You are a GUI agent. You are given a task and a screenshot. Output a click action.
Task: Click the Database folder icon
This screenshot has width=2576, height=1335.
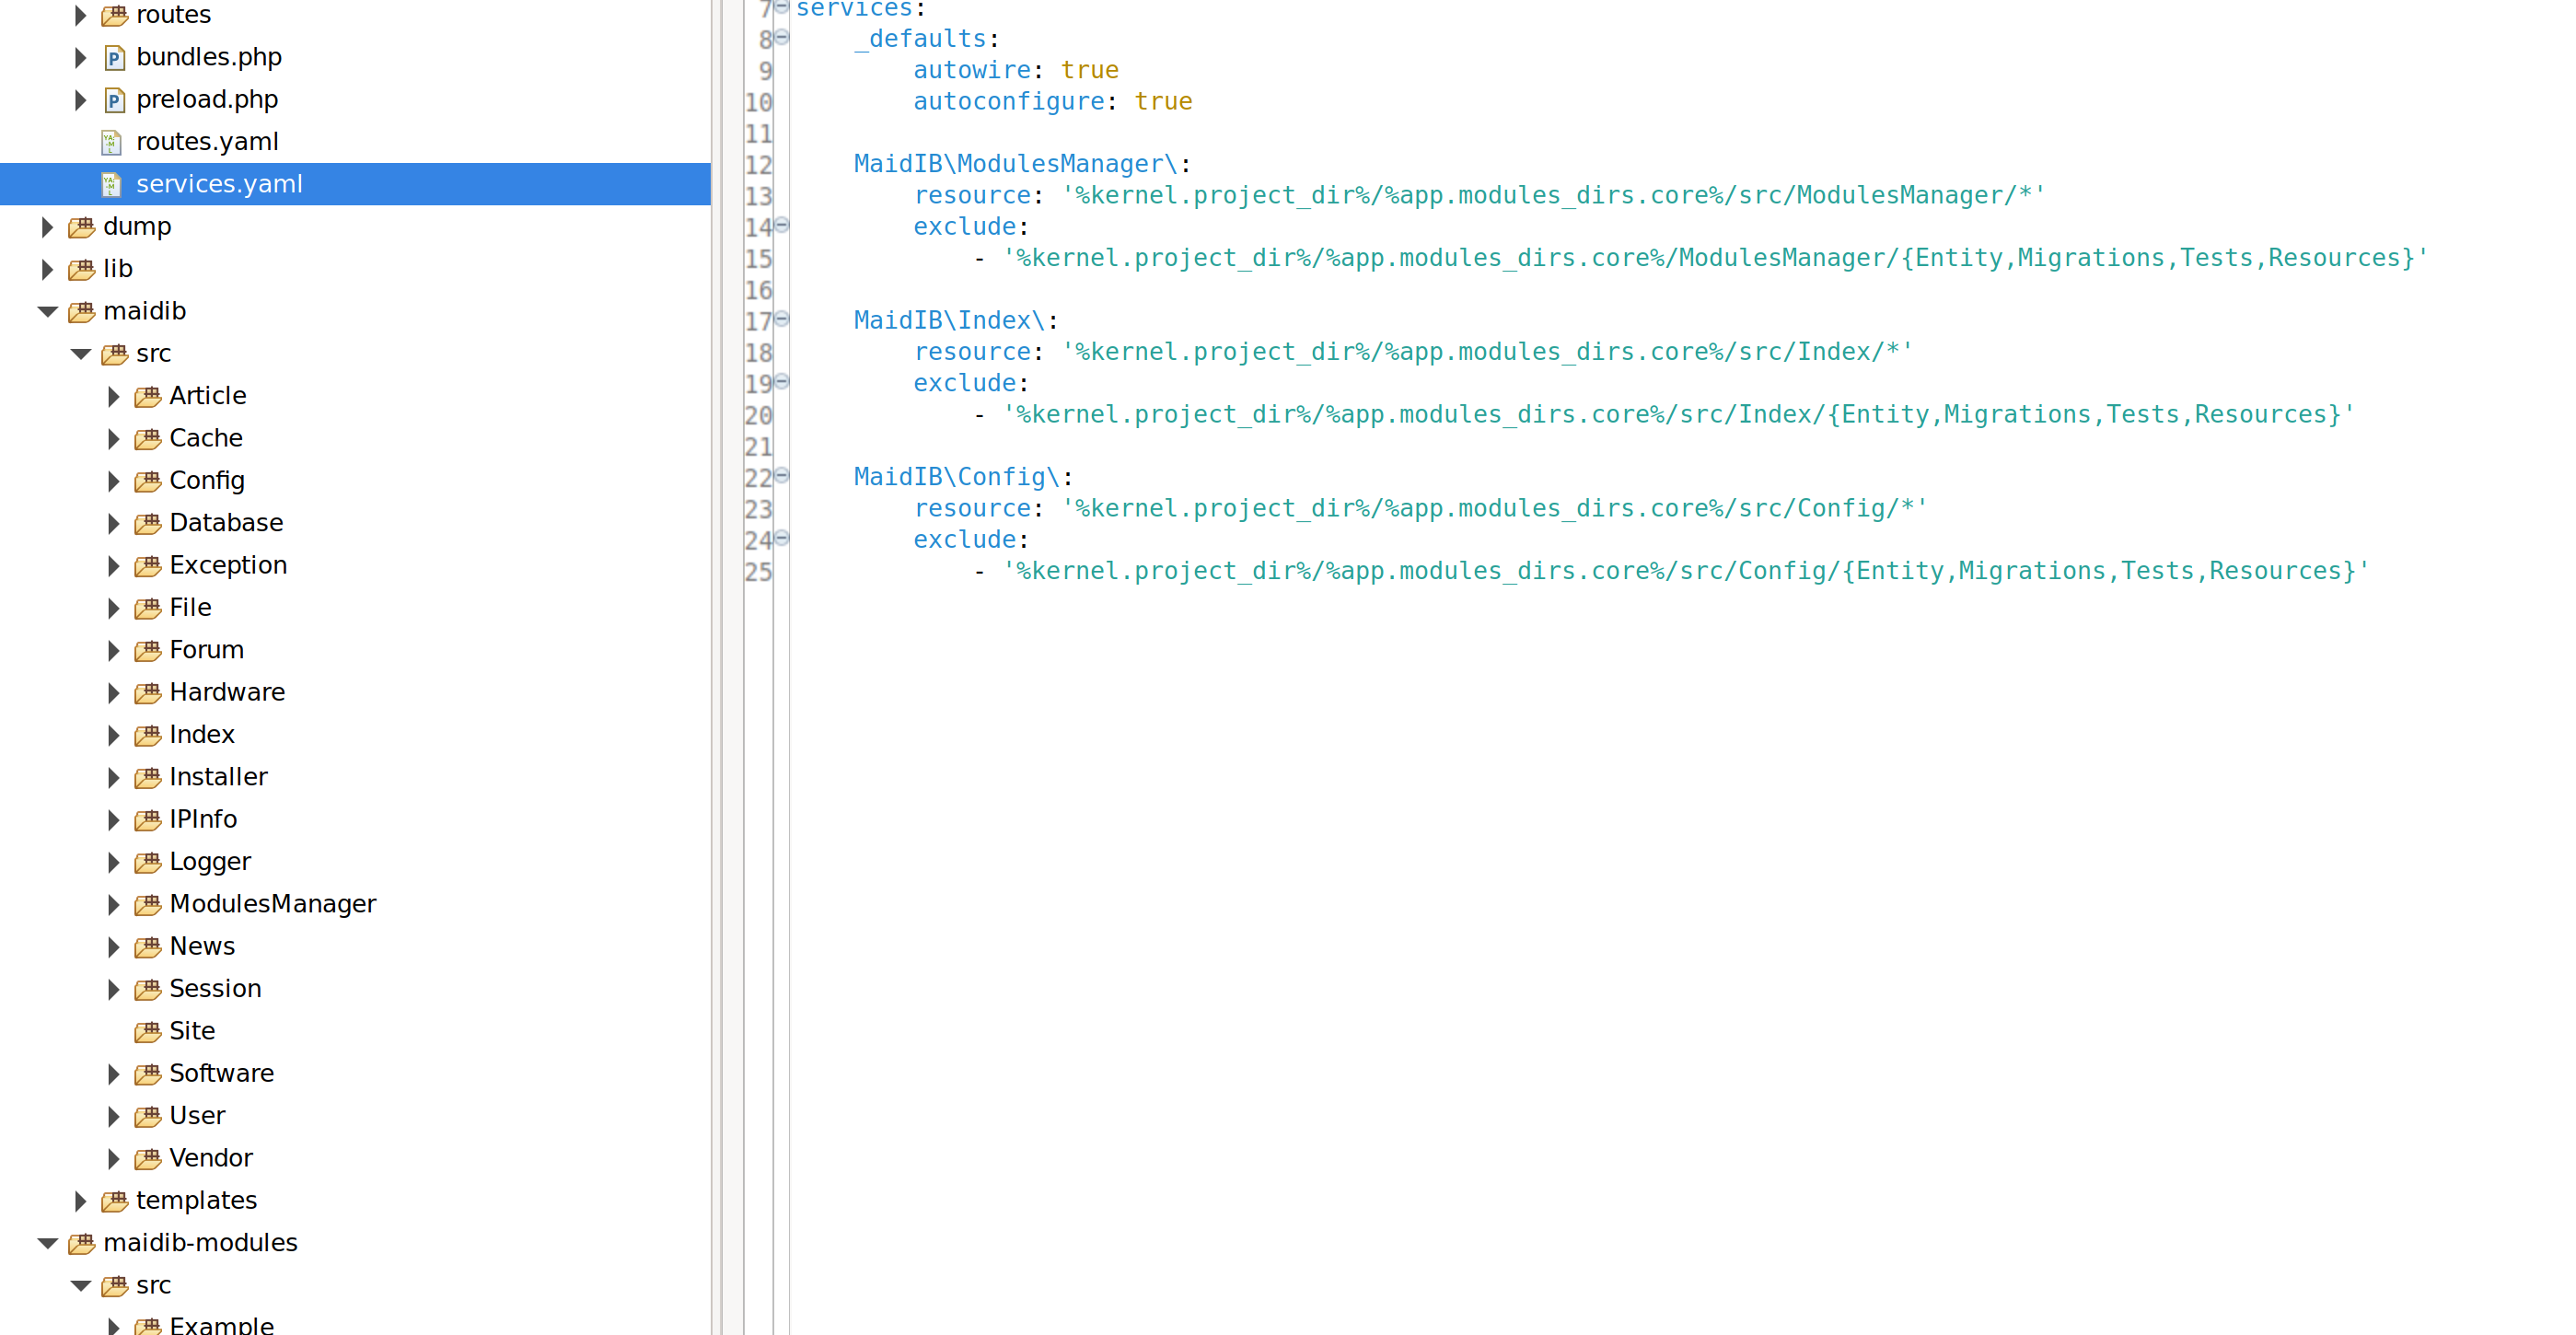[147, 523]
